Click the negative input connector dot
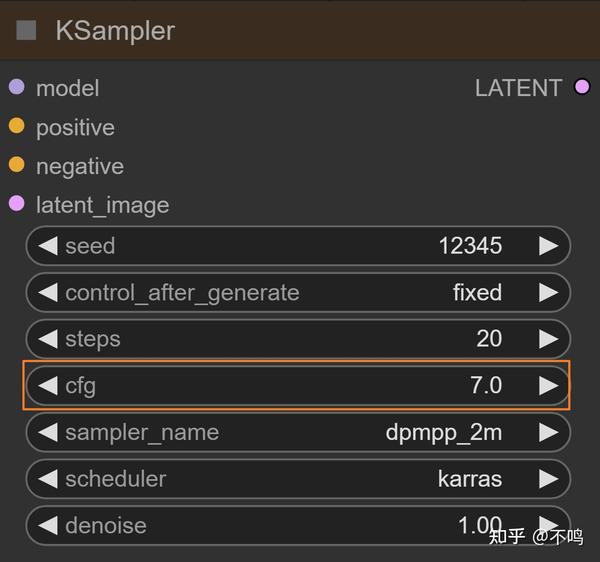 [x=16, y=165]
